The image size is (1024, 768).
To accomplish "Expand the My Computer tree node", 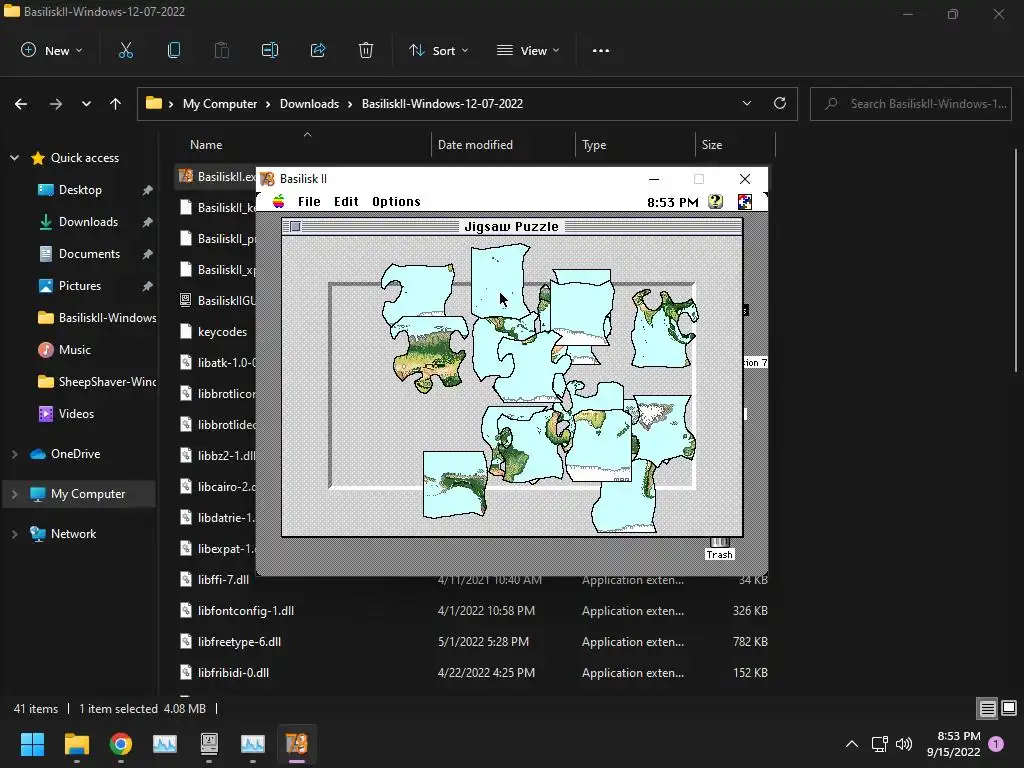I will tap(14, 494).
